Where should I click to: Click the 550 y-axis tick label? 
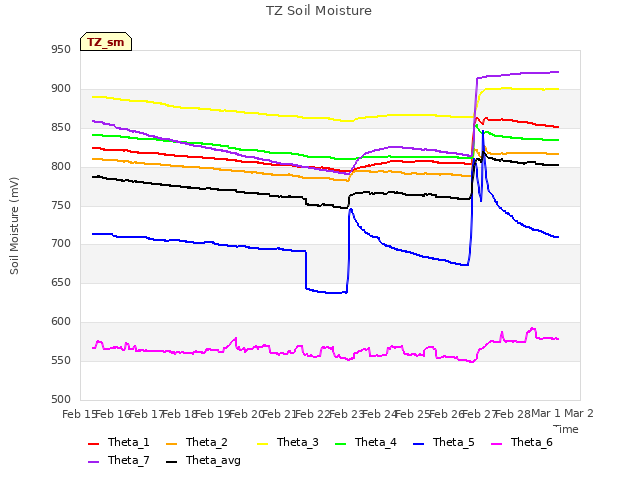coord(61,360)
